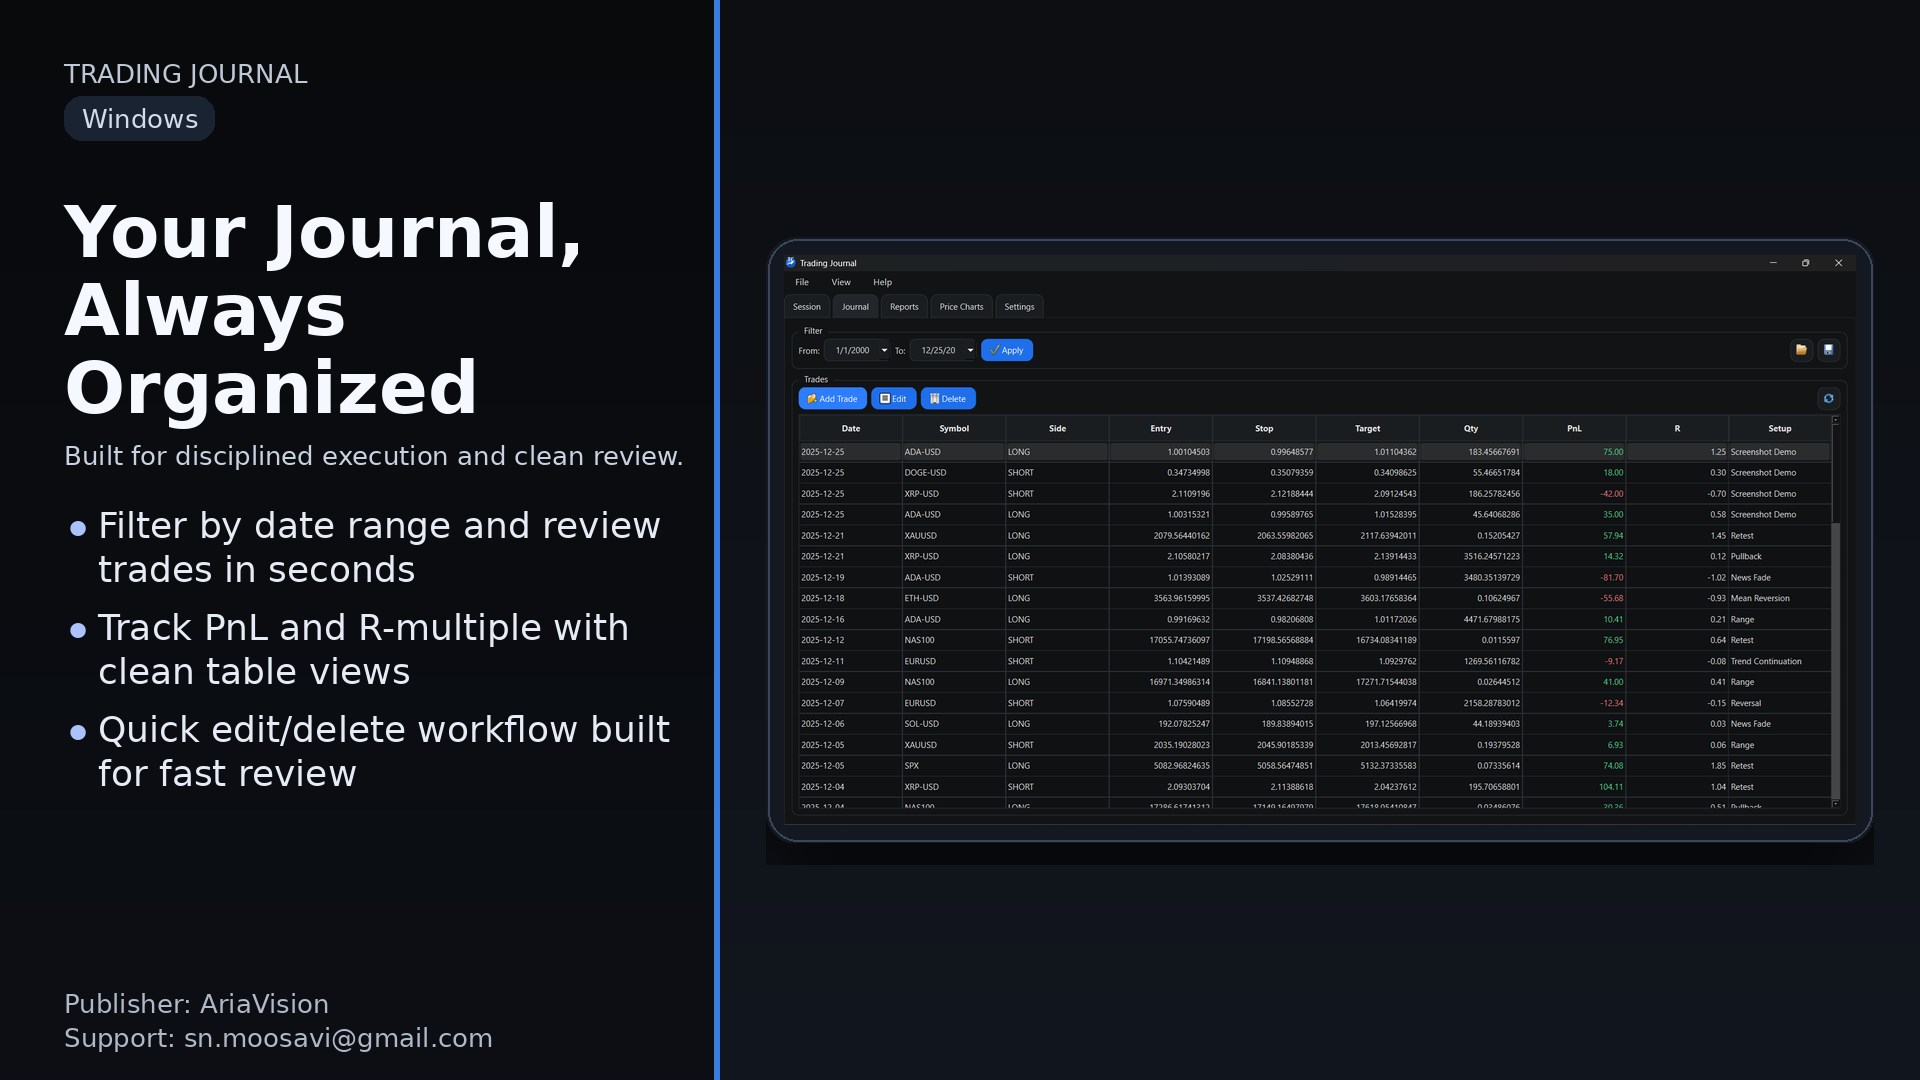Open the To date dropdown
Screen dimensions: 1920x1080
pos(970,351)
